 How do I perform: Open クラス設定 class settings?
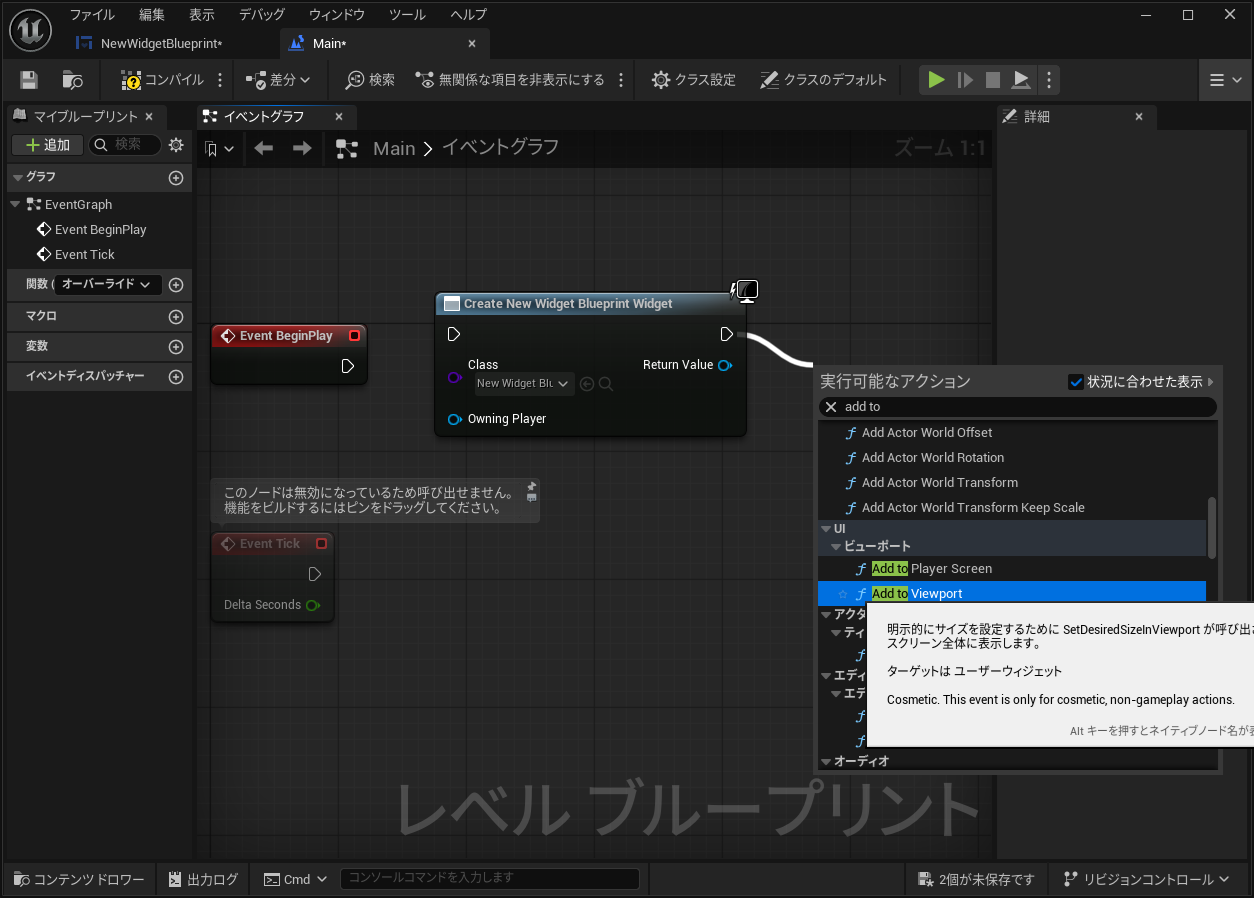693,80
